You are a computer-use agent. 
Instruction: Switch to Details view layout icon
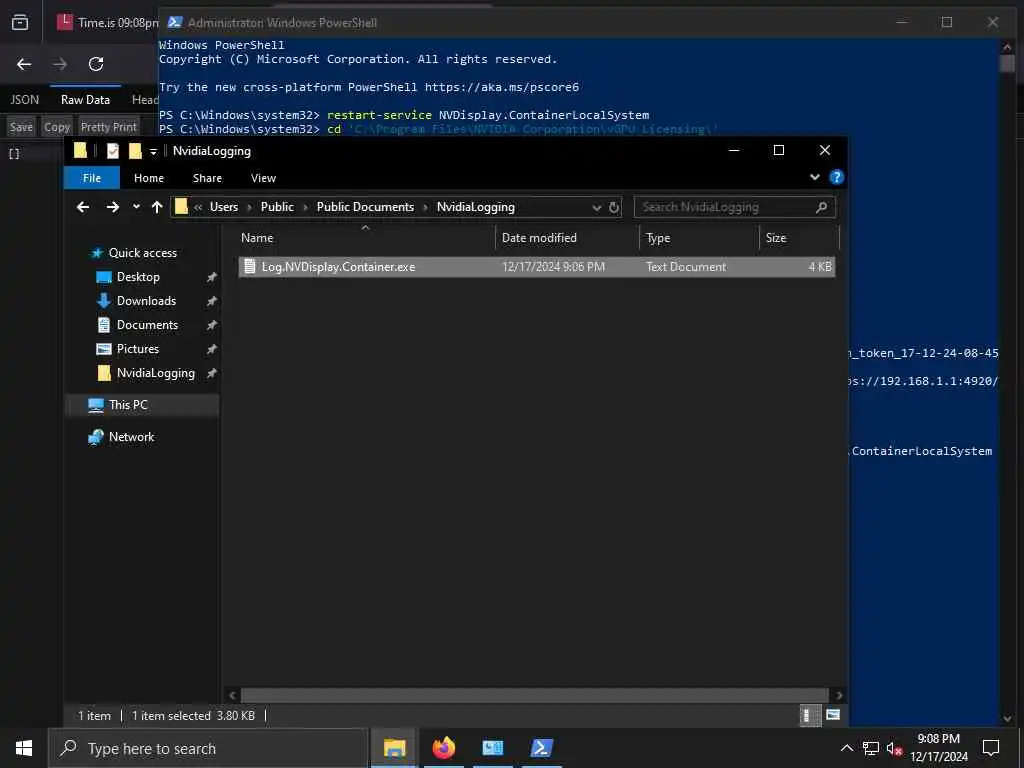click(x=808, y=715)
